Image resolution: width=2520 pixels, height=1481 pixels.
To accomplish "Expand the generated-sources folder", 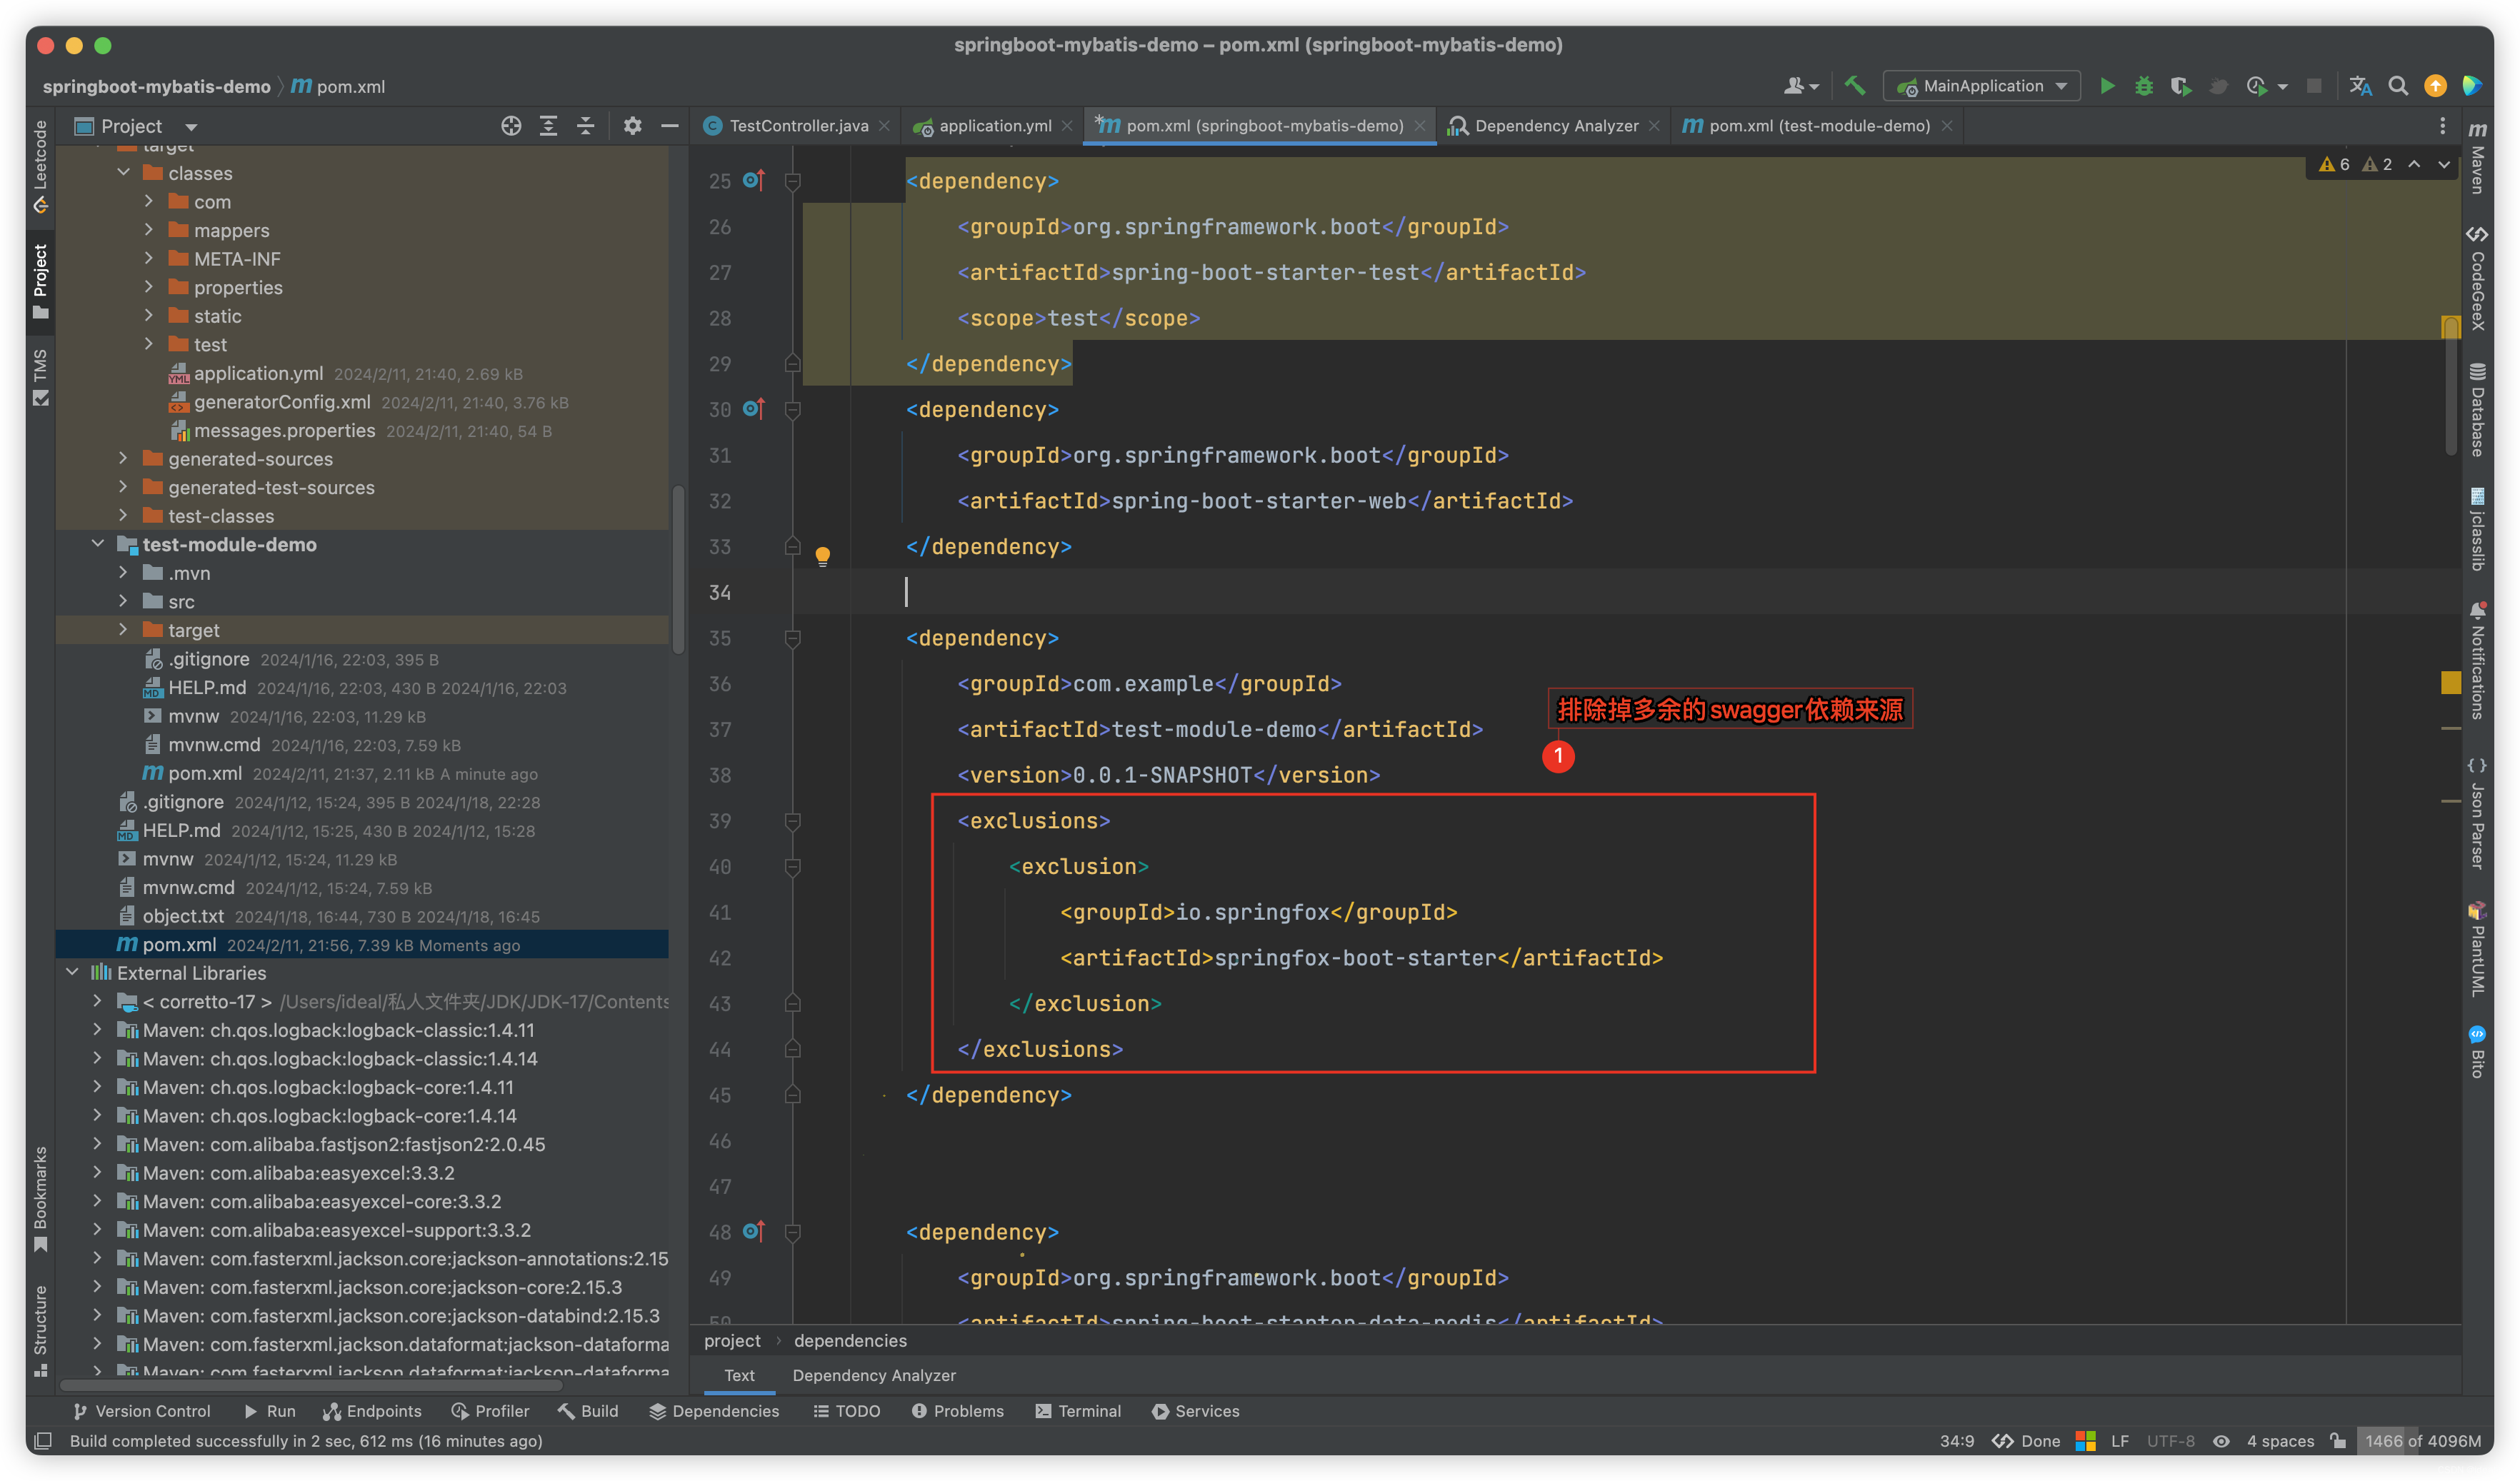I will pyautogui.click(x=123, y=459).
